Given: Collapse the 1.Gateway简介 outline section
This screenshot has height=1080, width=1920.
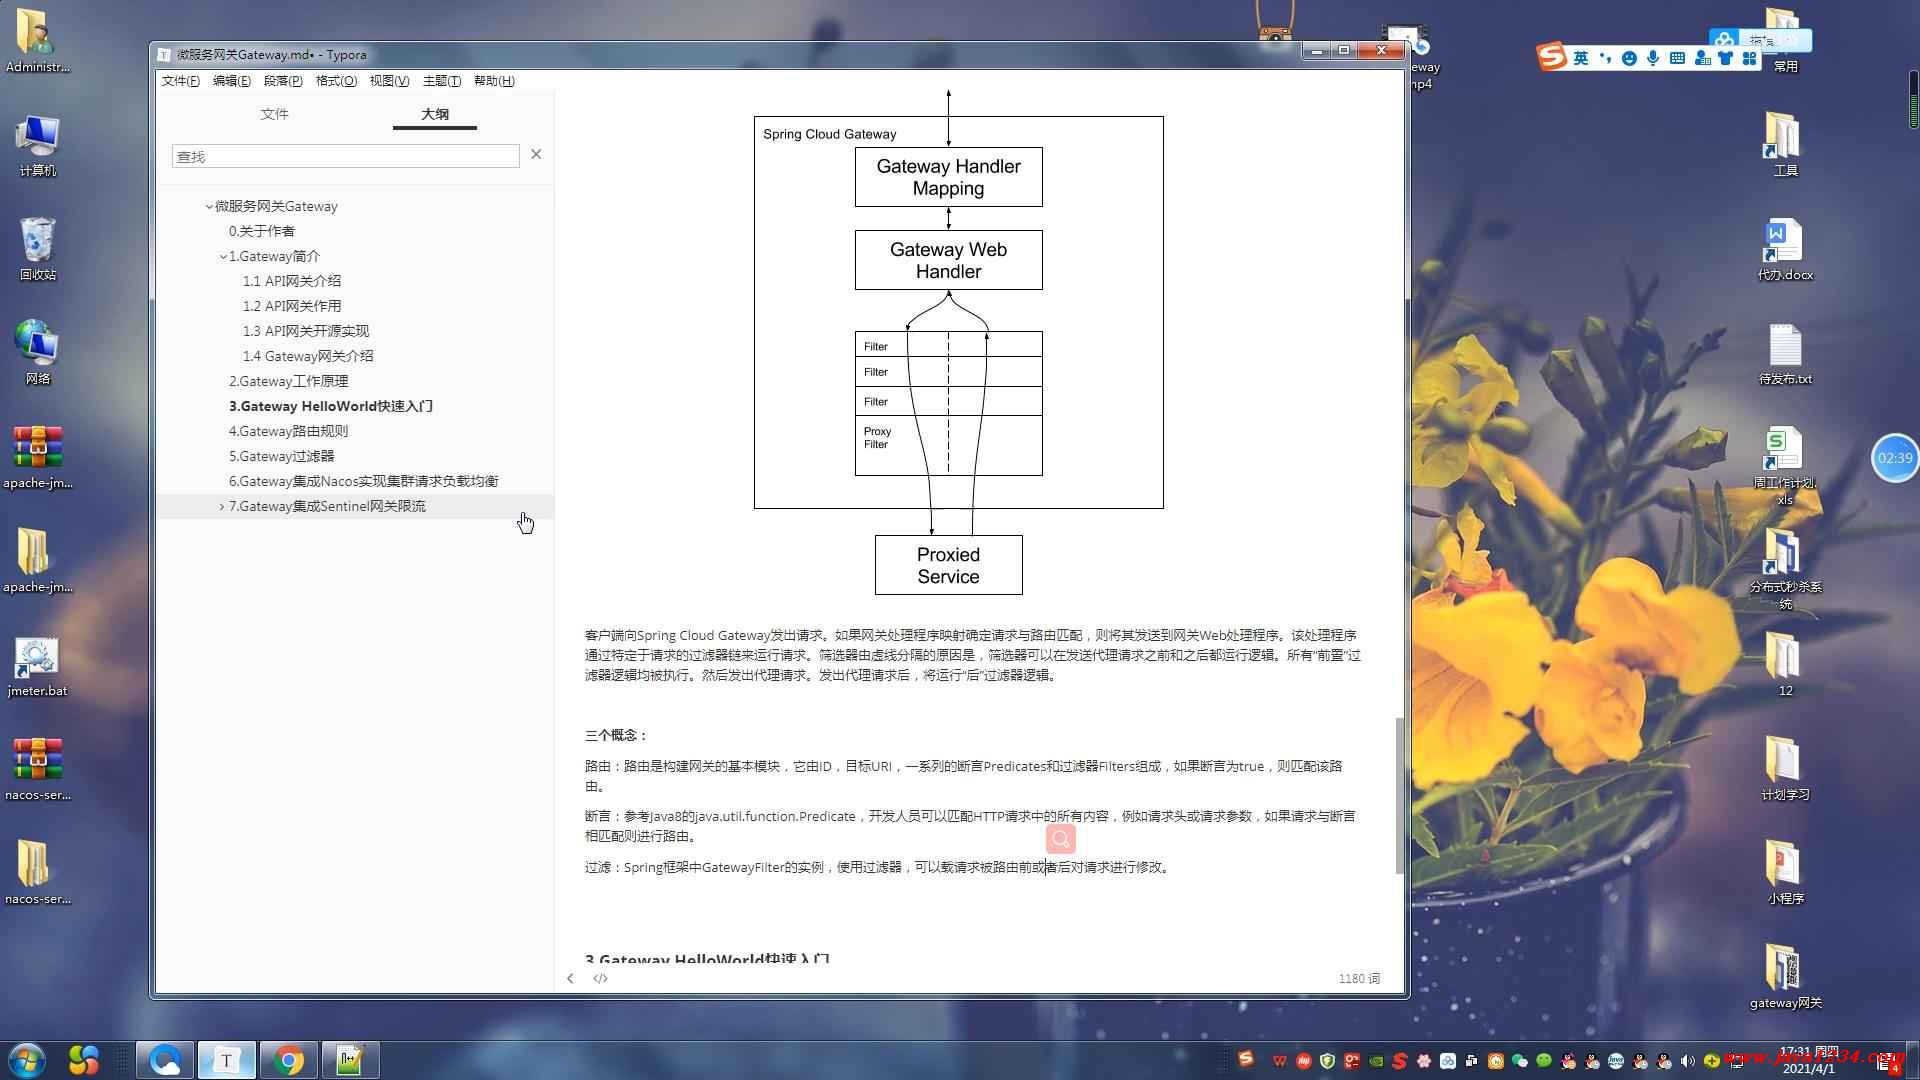Looking at the screenshot, I should 223,257.
